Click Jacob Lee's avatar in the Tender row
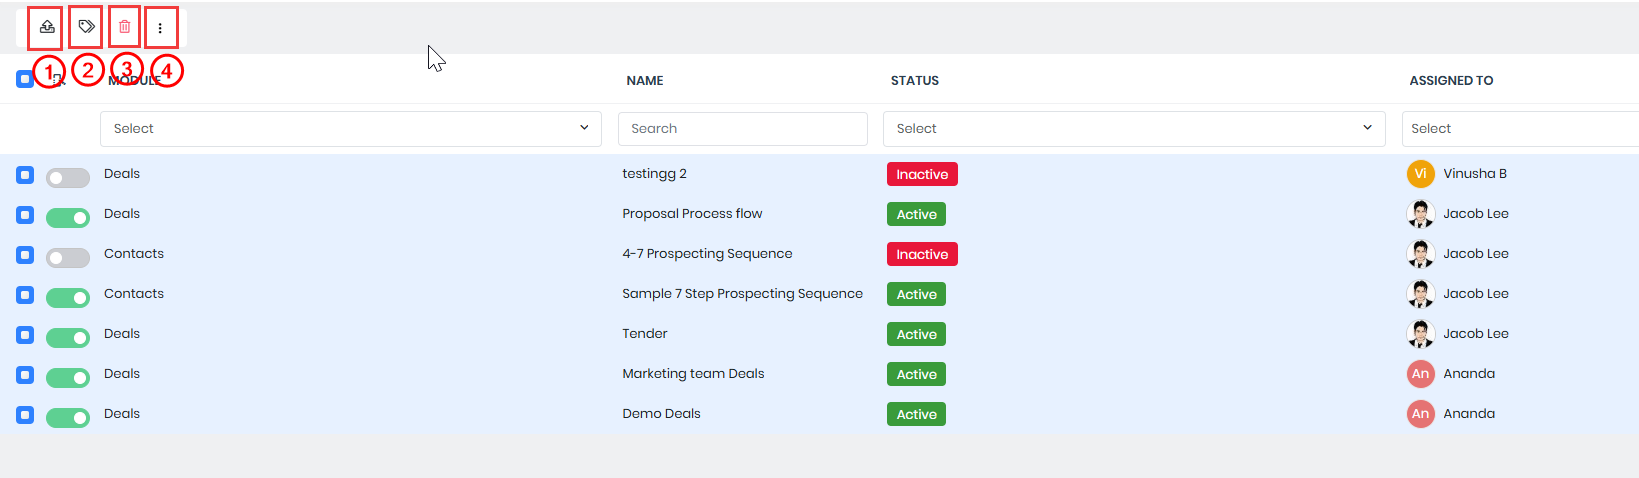Image resolution: width=1639 pixels, height=478 pixels. coord(1420,334)
